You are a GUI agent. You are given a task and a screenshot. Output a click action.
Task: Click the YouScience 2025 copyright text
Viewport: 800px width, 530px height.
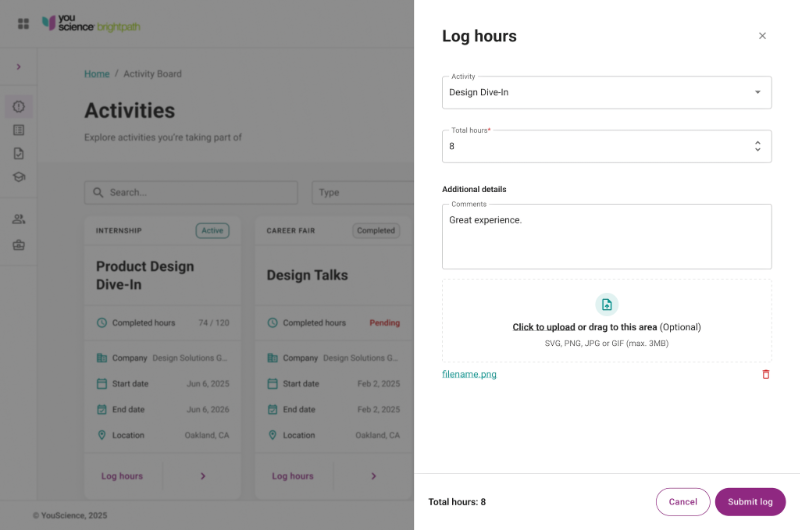click(70, 515)
